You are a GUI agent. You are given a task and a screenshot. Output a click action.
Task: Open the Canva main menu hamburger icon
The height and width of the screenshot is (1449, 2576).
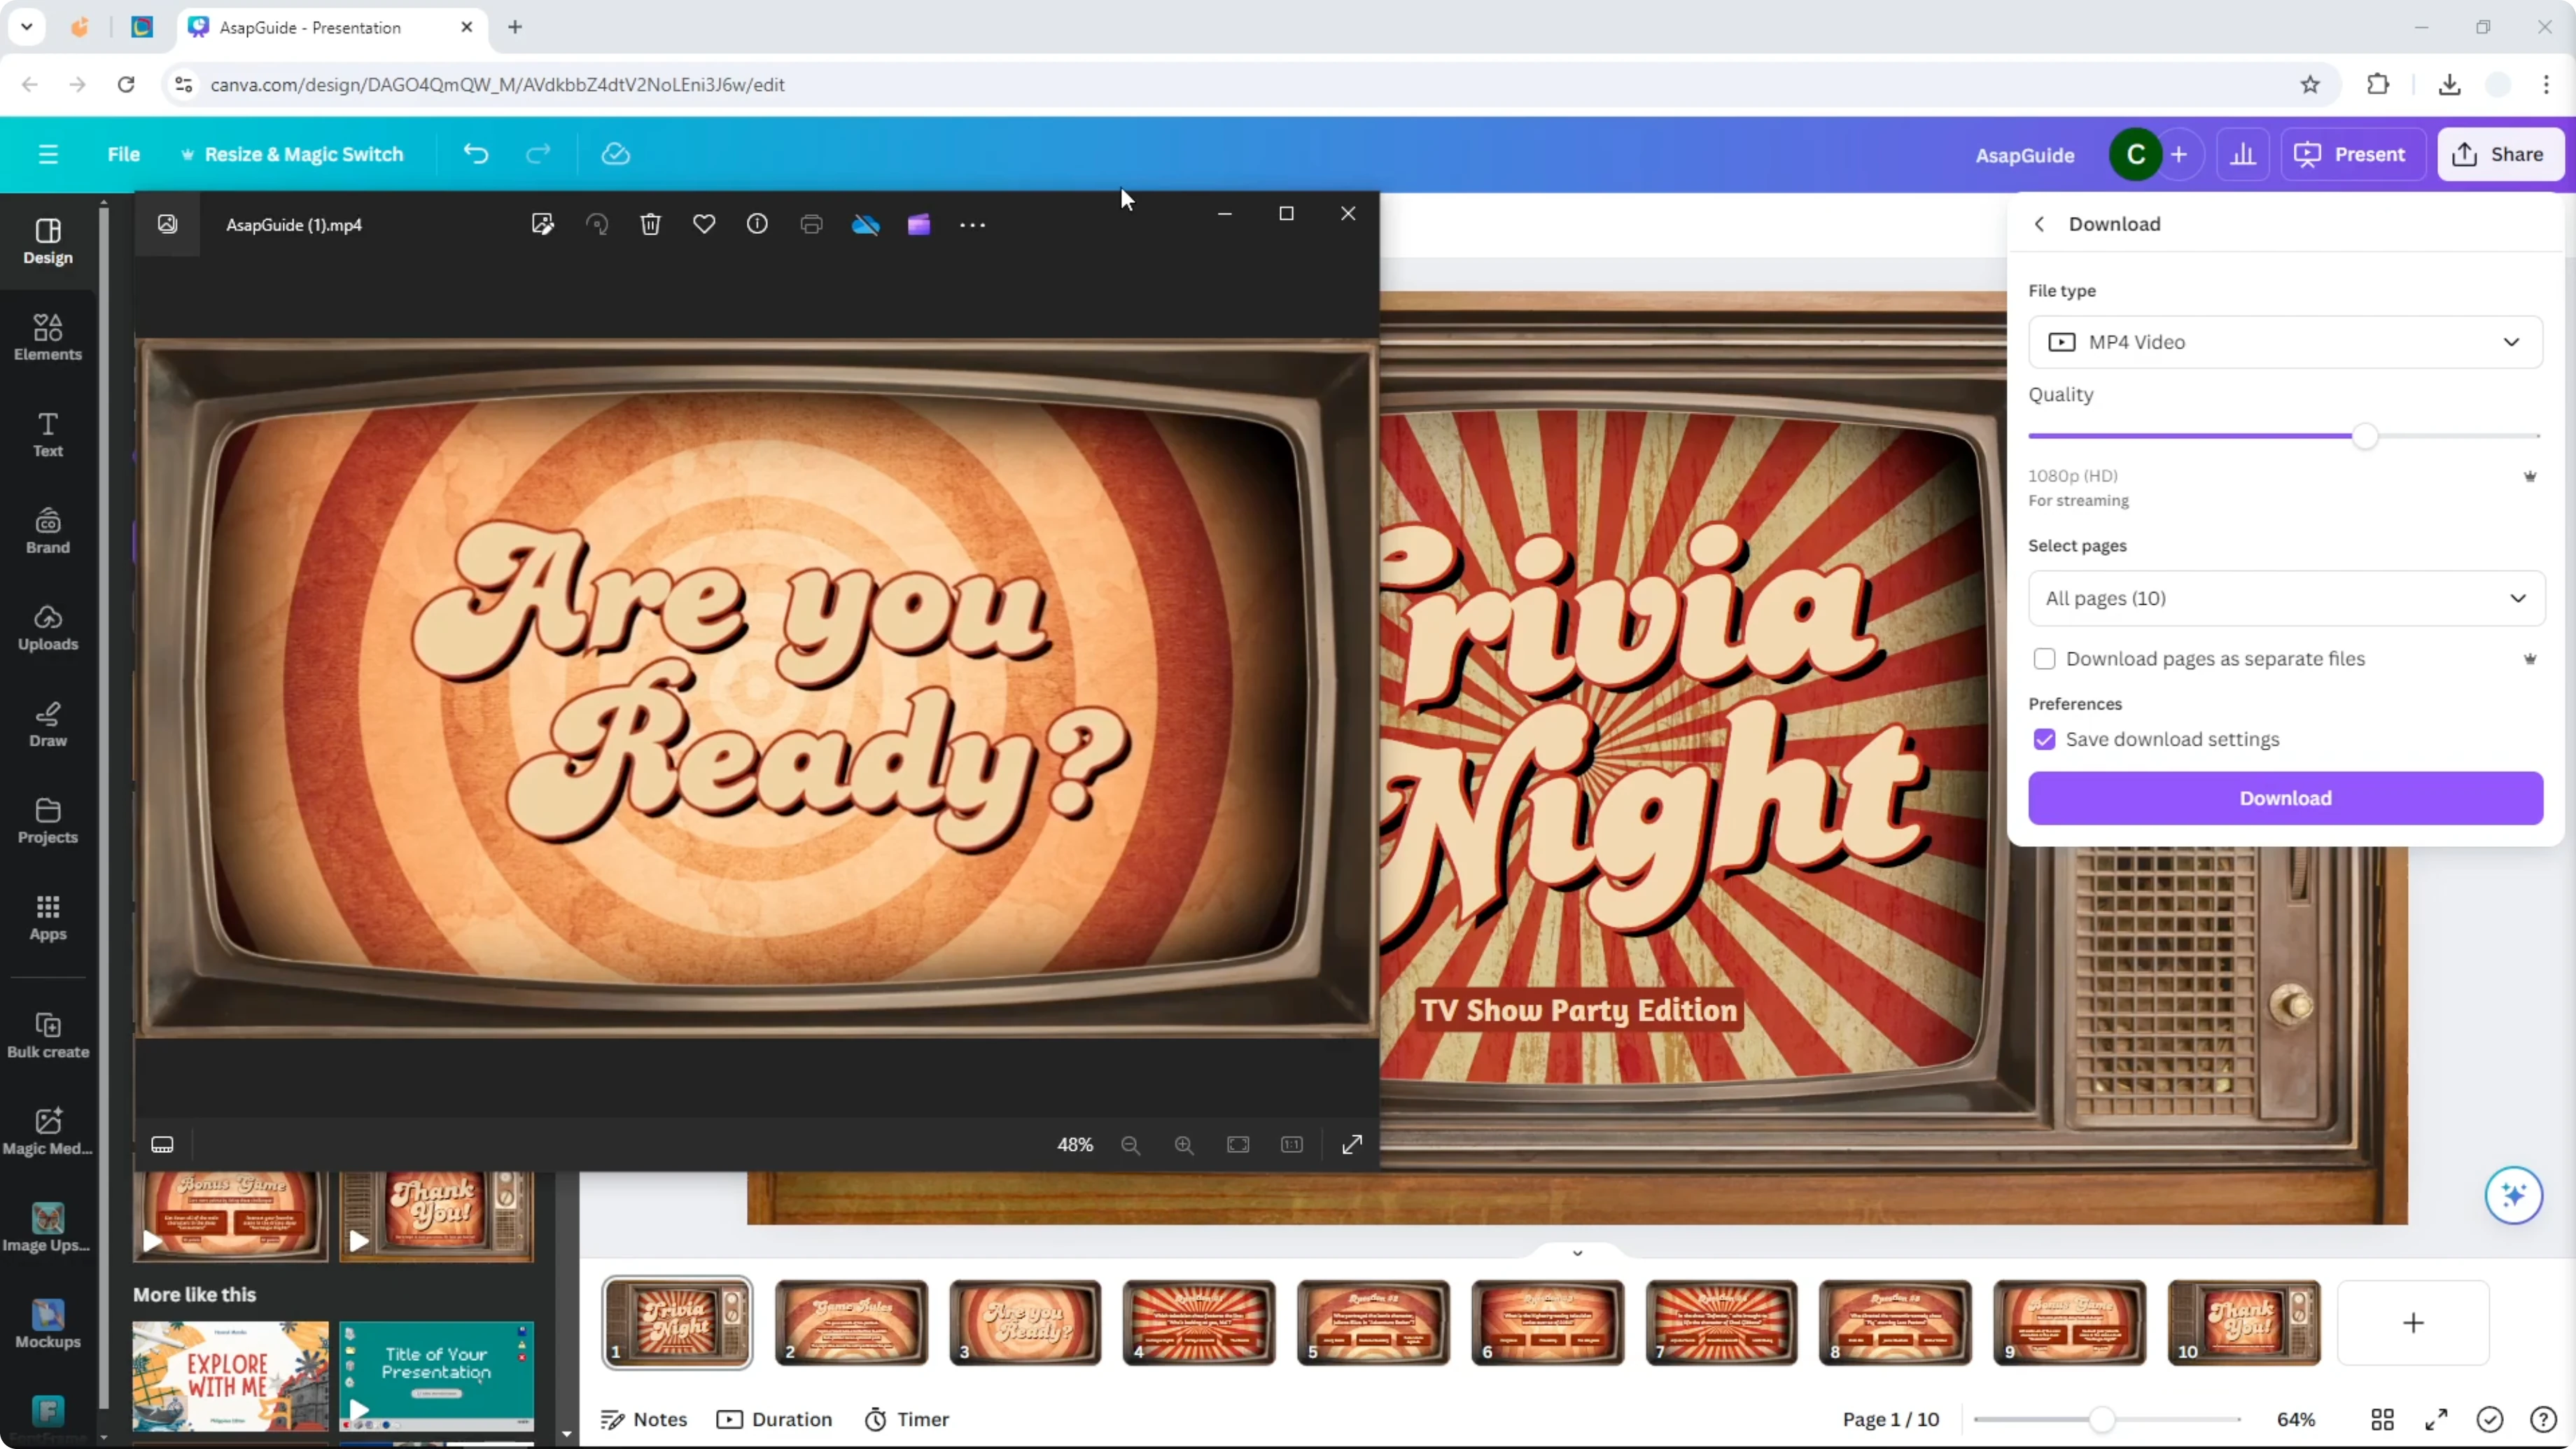click(48, 154)
